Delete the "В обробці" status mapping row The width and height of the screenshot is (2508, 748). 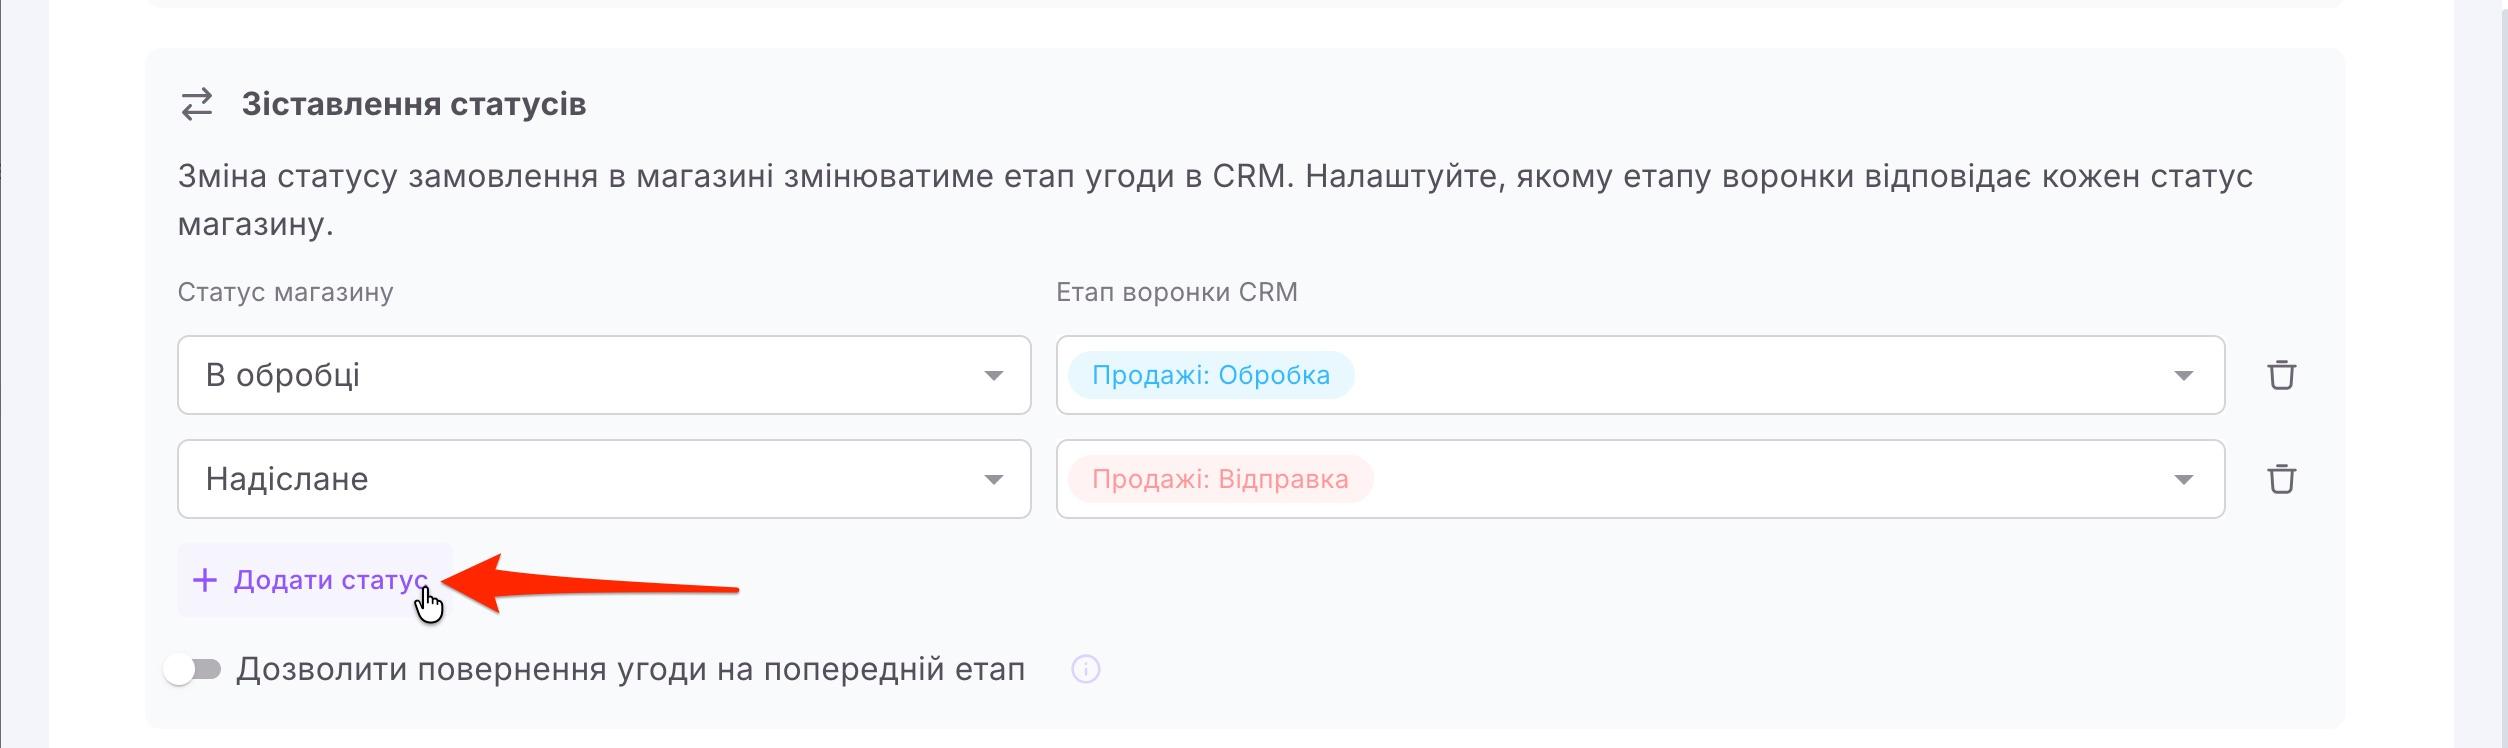(2281, 375)
